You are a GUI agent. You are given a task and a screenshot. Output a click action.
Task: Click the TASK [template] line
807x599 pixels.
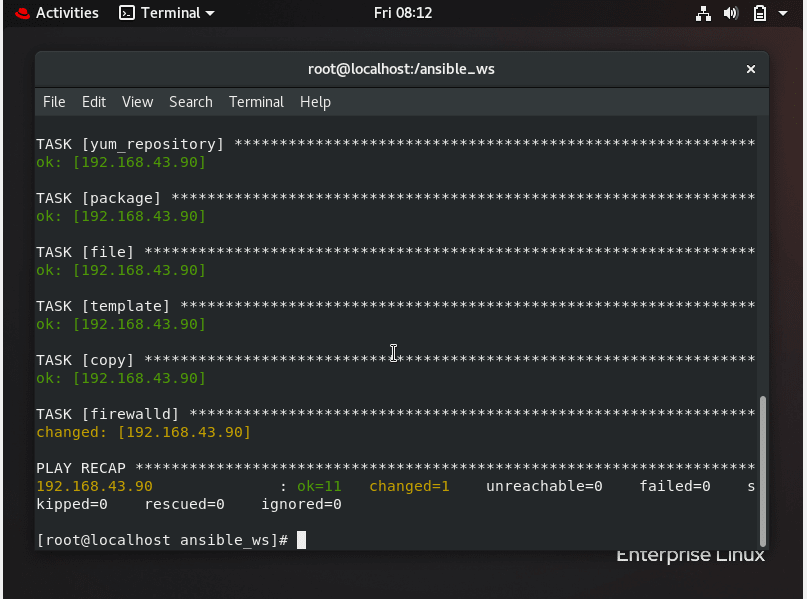pos(395,306)
